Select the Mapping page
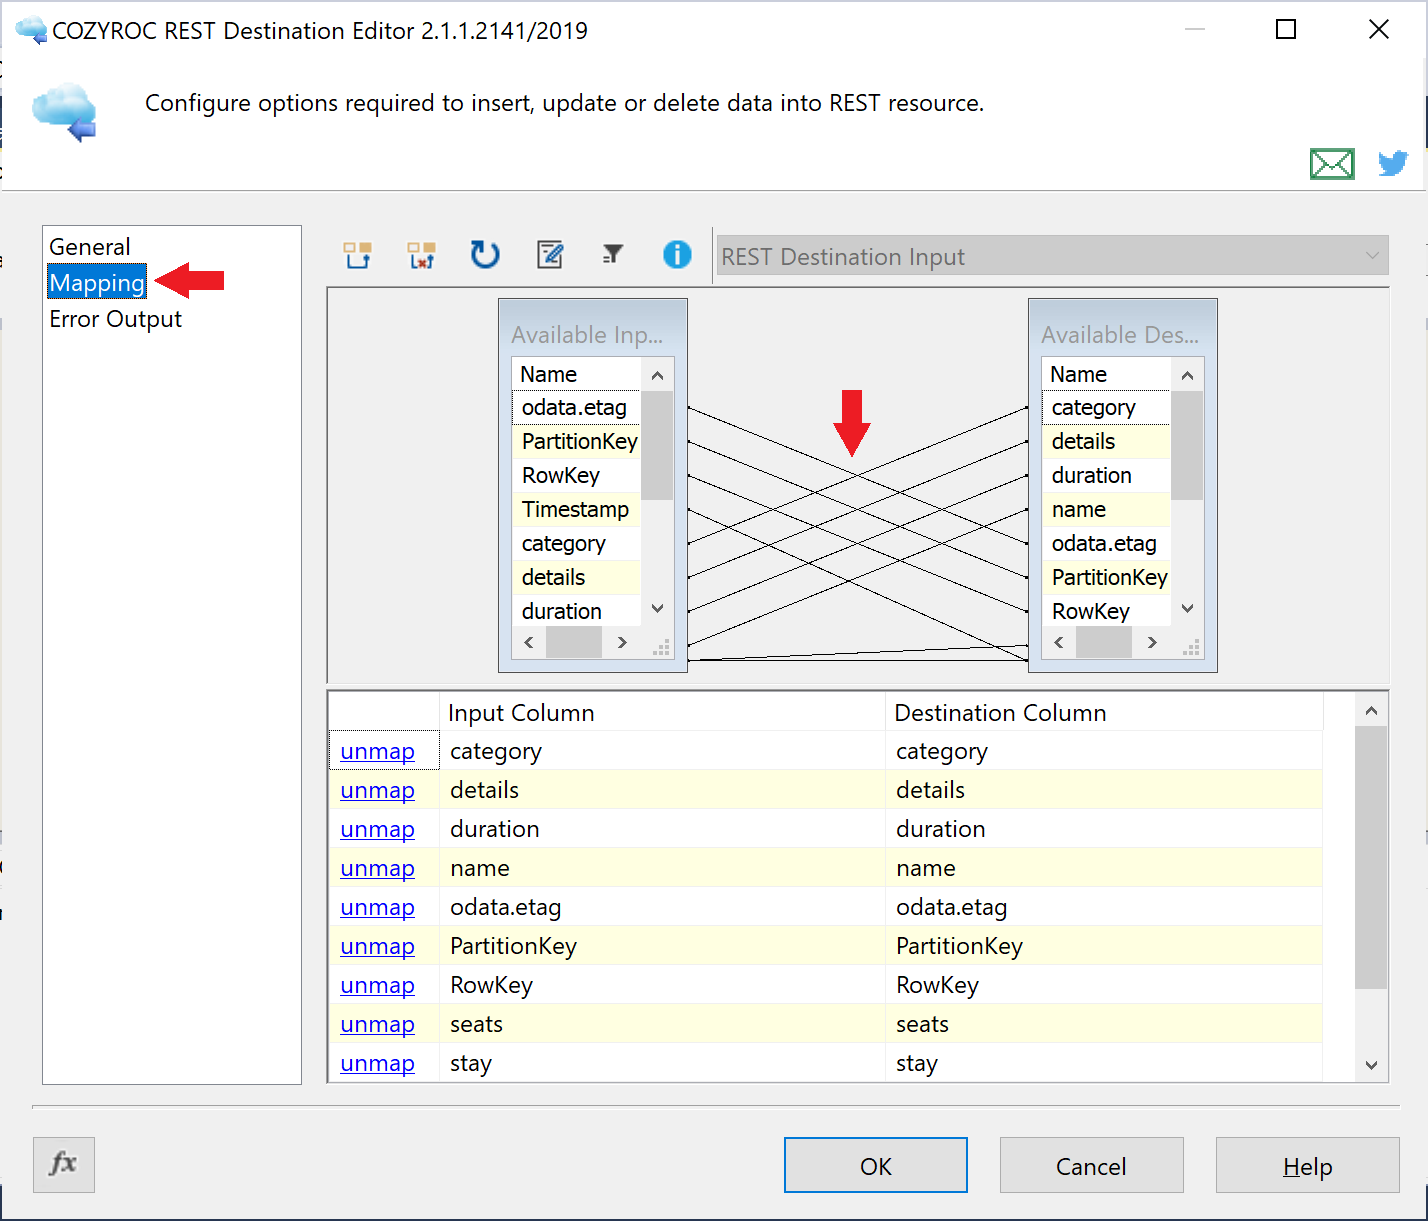The height and width of the screenshot is (1221, 1428). coord(97,282)
